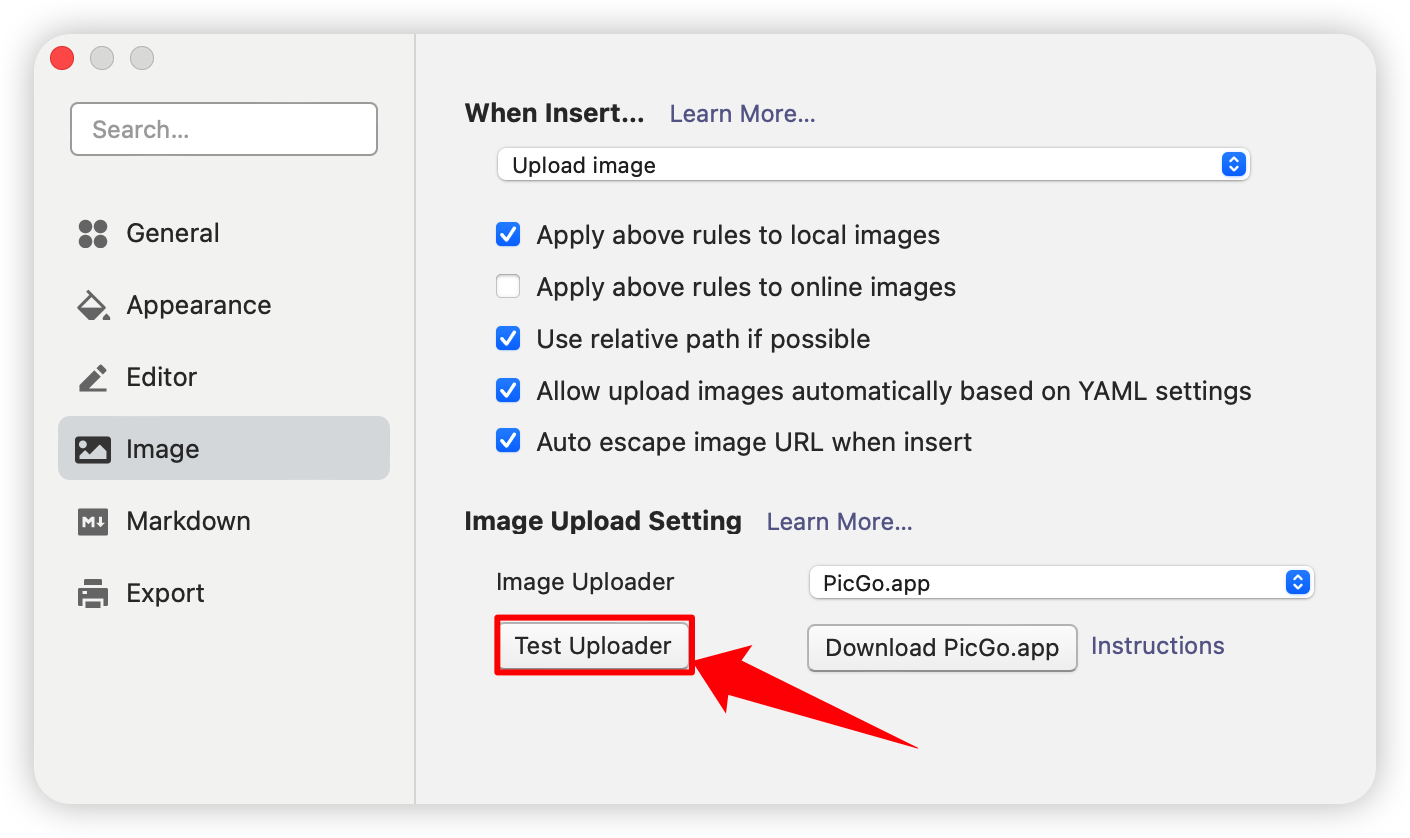Viewport: 1410px width, 838px height.
Task: Open the Image Uploader PicGo.app dropdown
Action: 1061,583
